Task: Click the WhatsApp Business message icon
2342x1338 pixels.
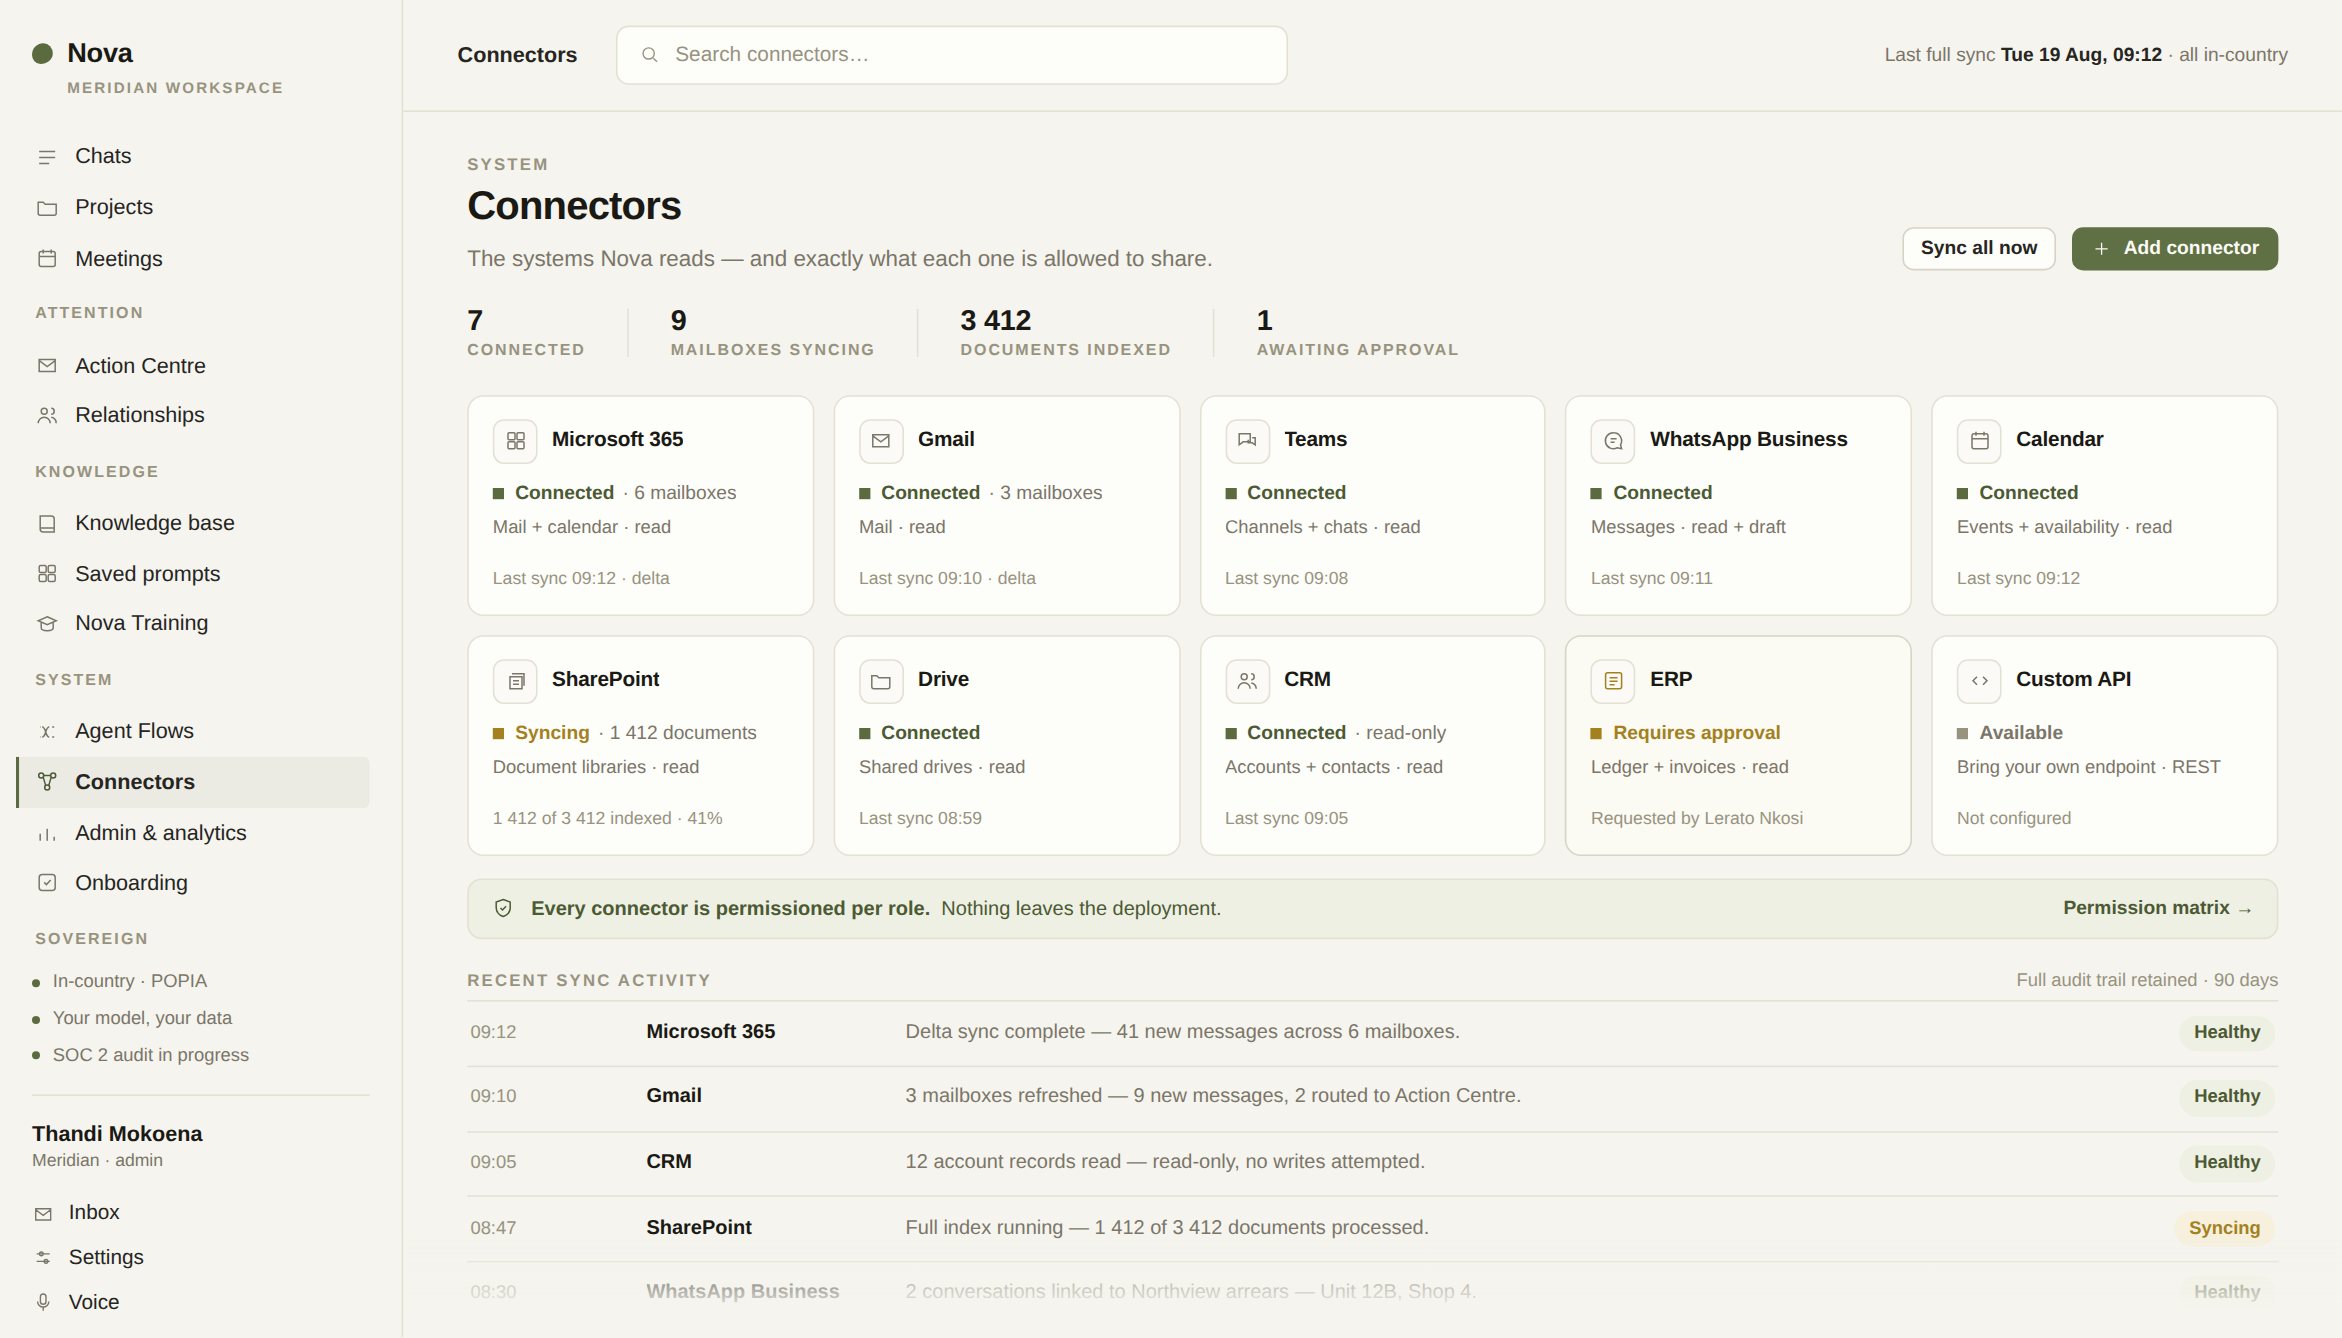Action: click(1613, 441)
